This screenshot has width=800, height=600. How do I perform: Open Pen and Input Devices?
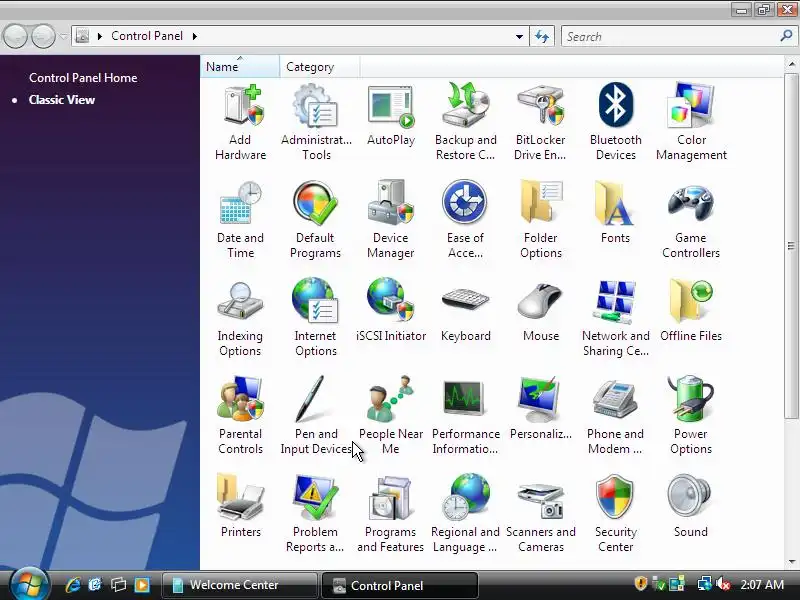pos(316,416)
